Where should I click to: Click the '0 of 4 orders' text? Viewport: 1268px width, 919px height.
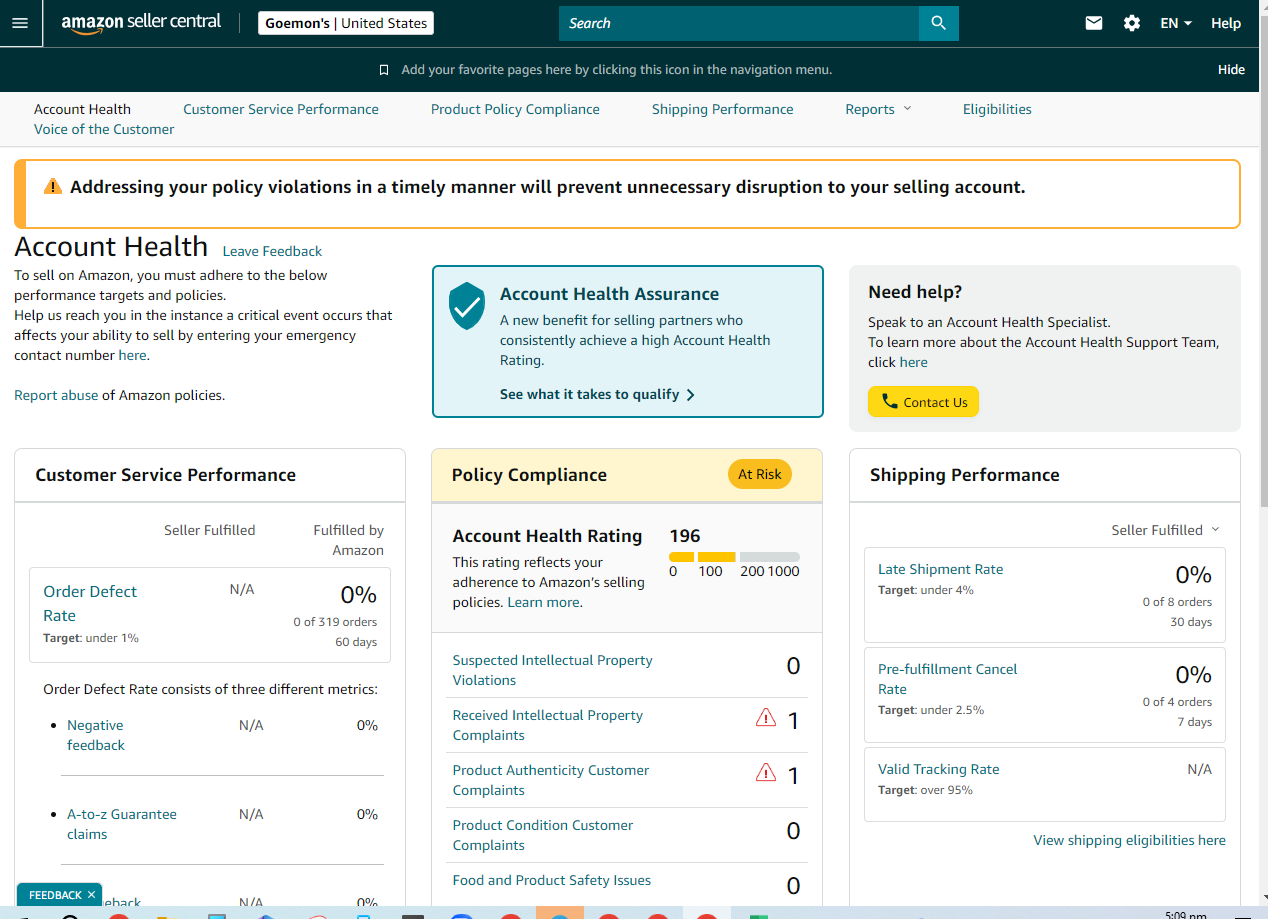point(1177,702)
